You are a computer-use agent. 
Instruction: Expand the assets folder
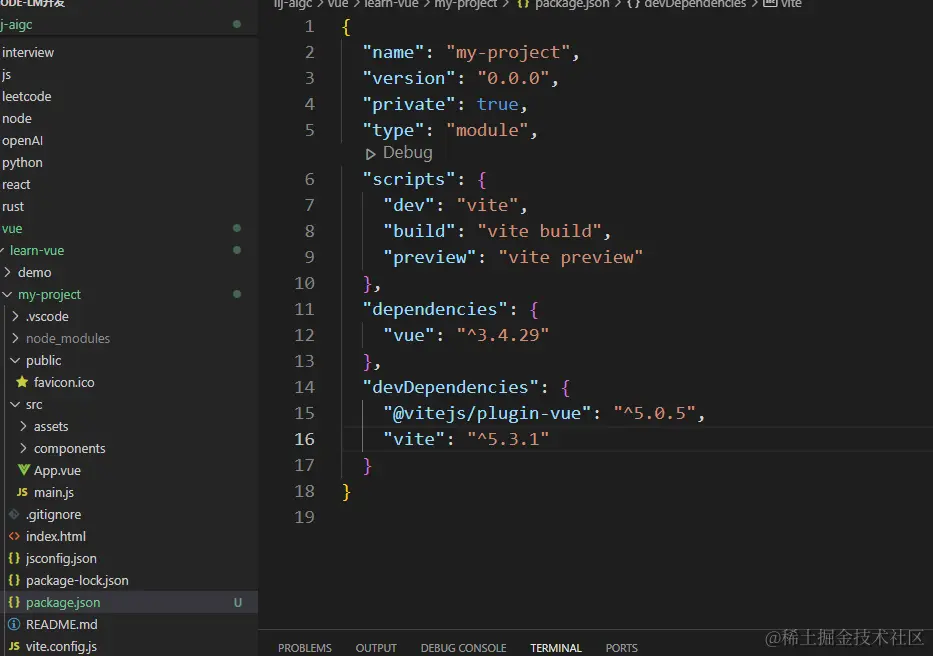[23, 426]
